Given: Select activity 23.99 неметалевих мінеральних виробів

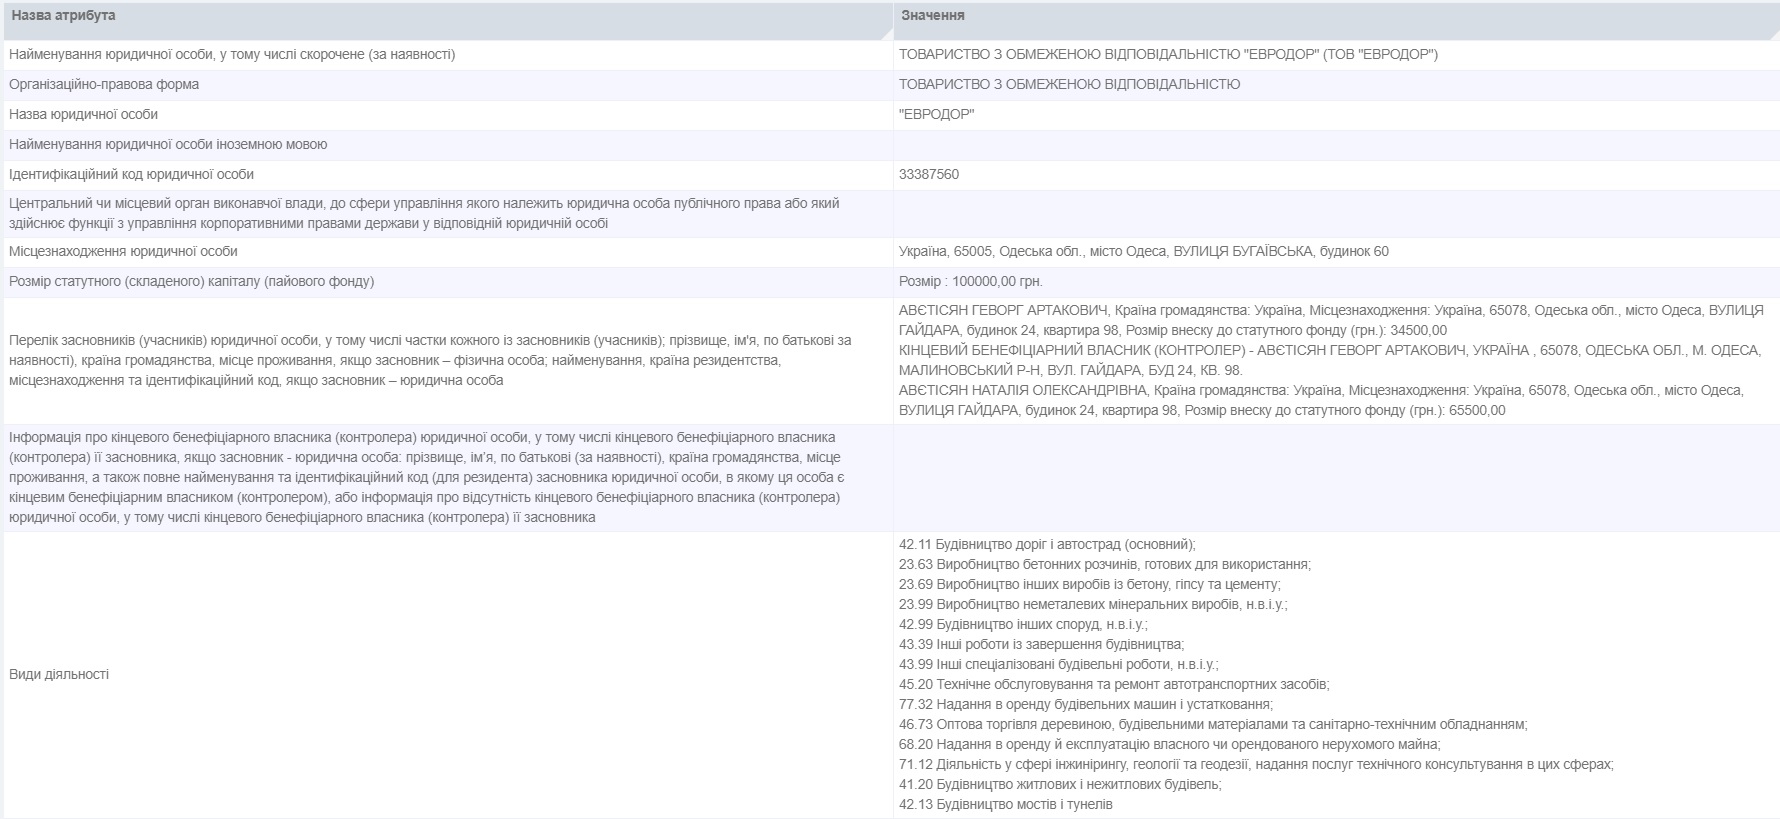Looking at the screenshot, I should pos(1093,605).
